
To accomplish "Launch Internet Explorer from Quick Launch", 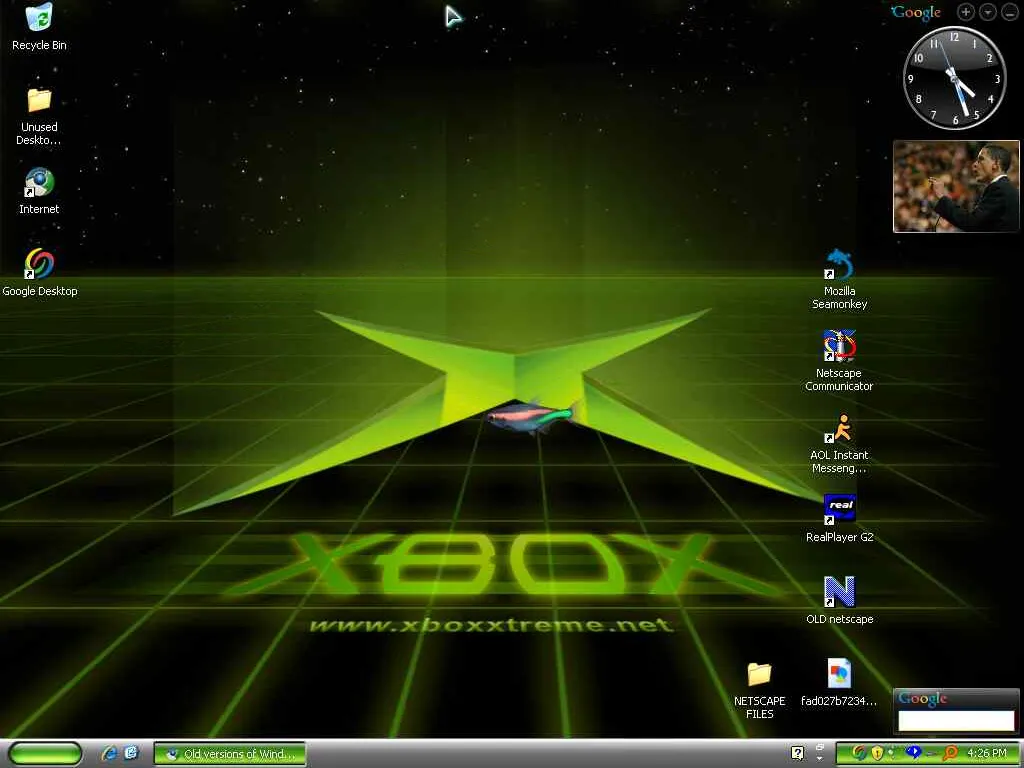I will (x=110, y=754).
